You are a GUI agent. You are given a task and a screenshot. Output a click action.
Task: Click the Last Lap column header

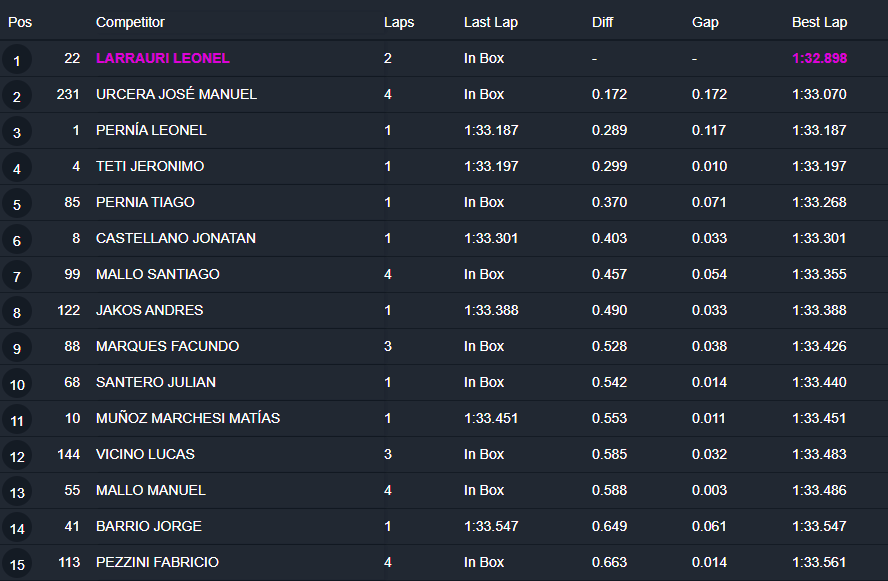tap(490, 22)
